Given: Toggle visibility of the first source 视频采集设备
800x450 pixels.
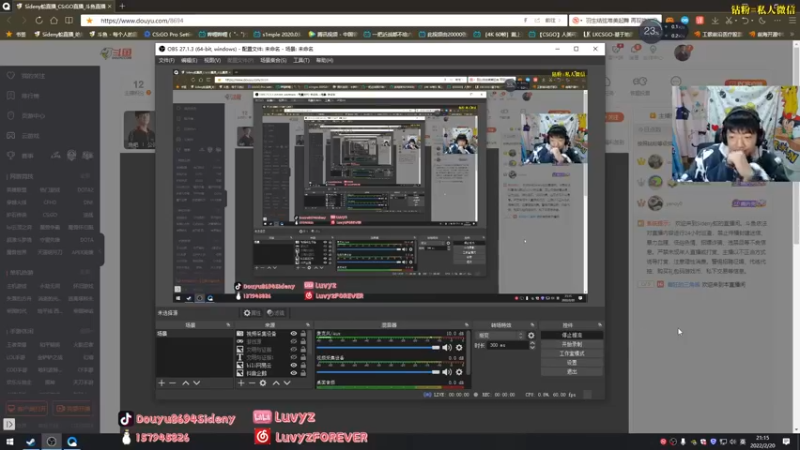Looking at the screenshot, I should [x=294, y=334].
